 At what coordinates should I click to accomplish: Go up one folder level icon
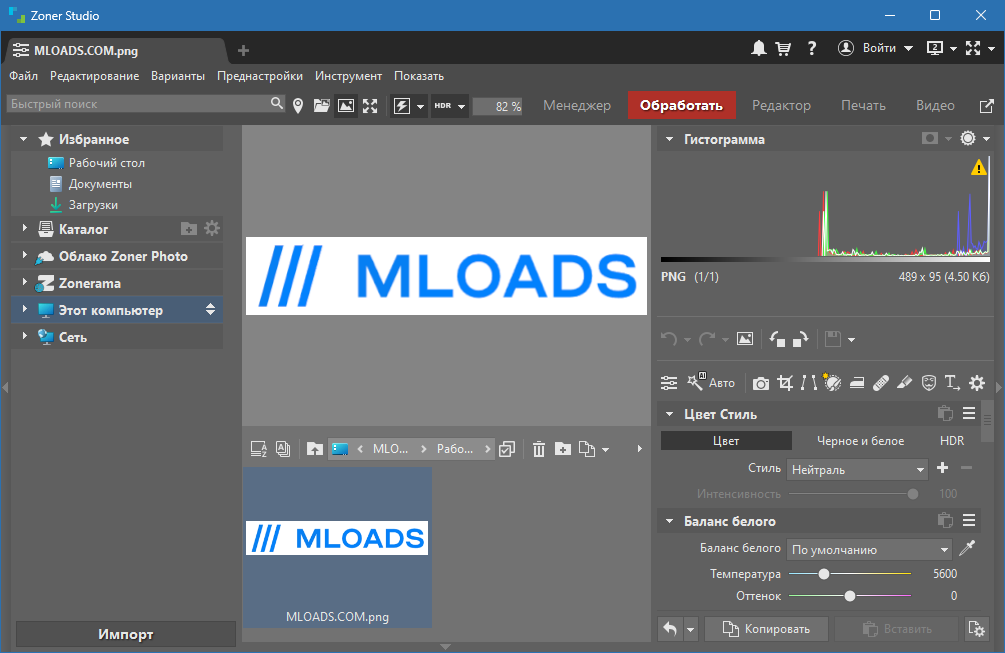315,449
